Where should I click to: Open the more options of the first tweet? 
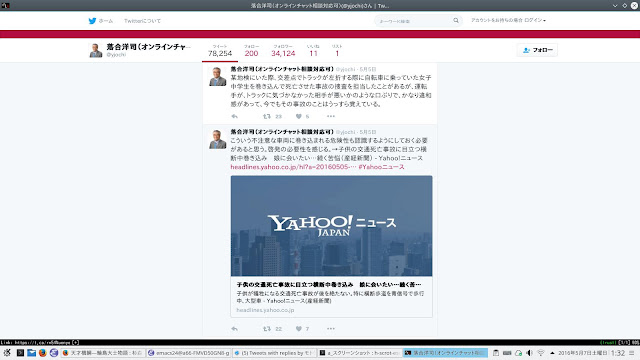tap(331, 116)
